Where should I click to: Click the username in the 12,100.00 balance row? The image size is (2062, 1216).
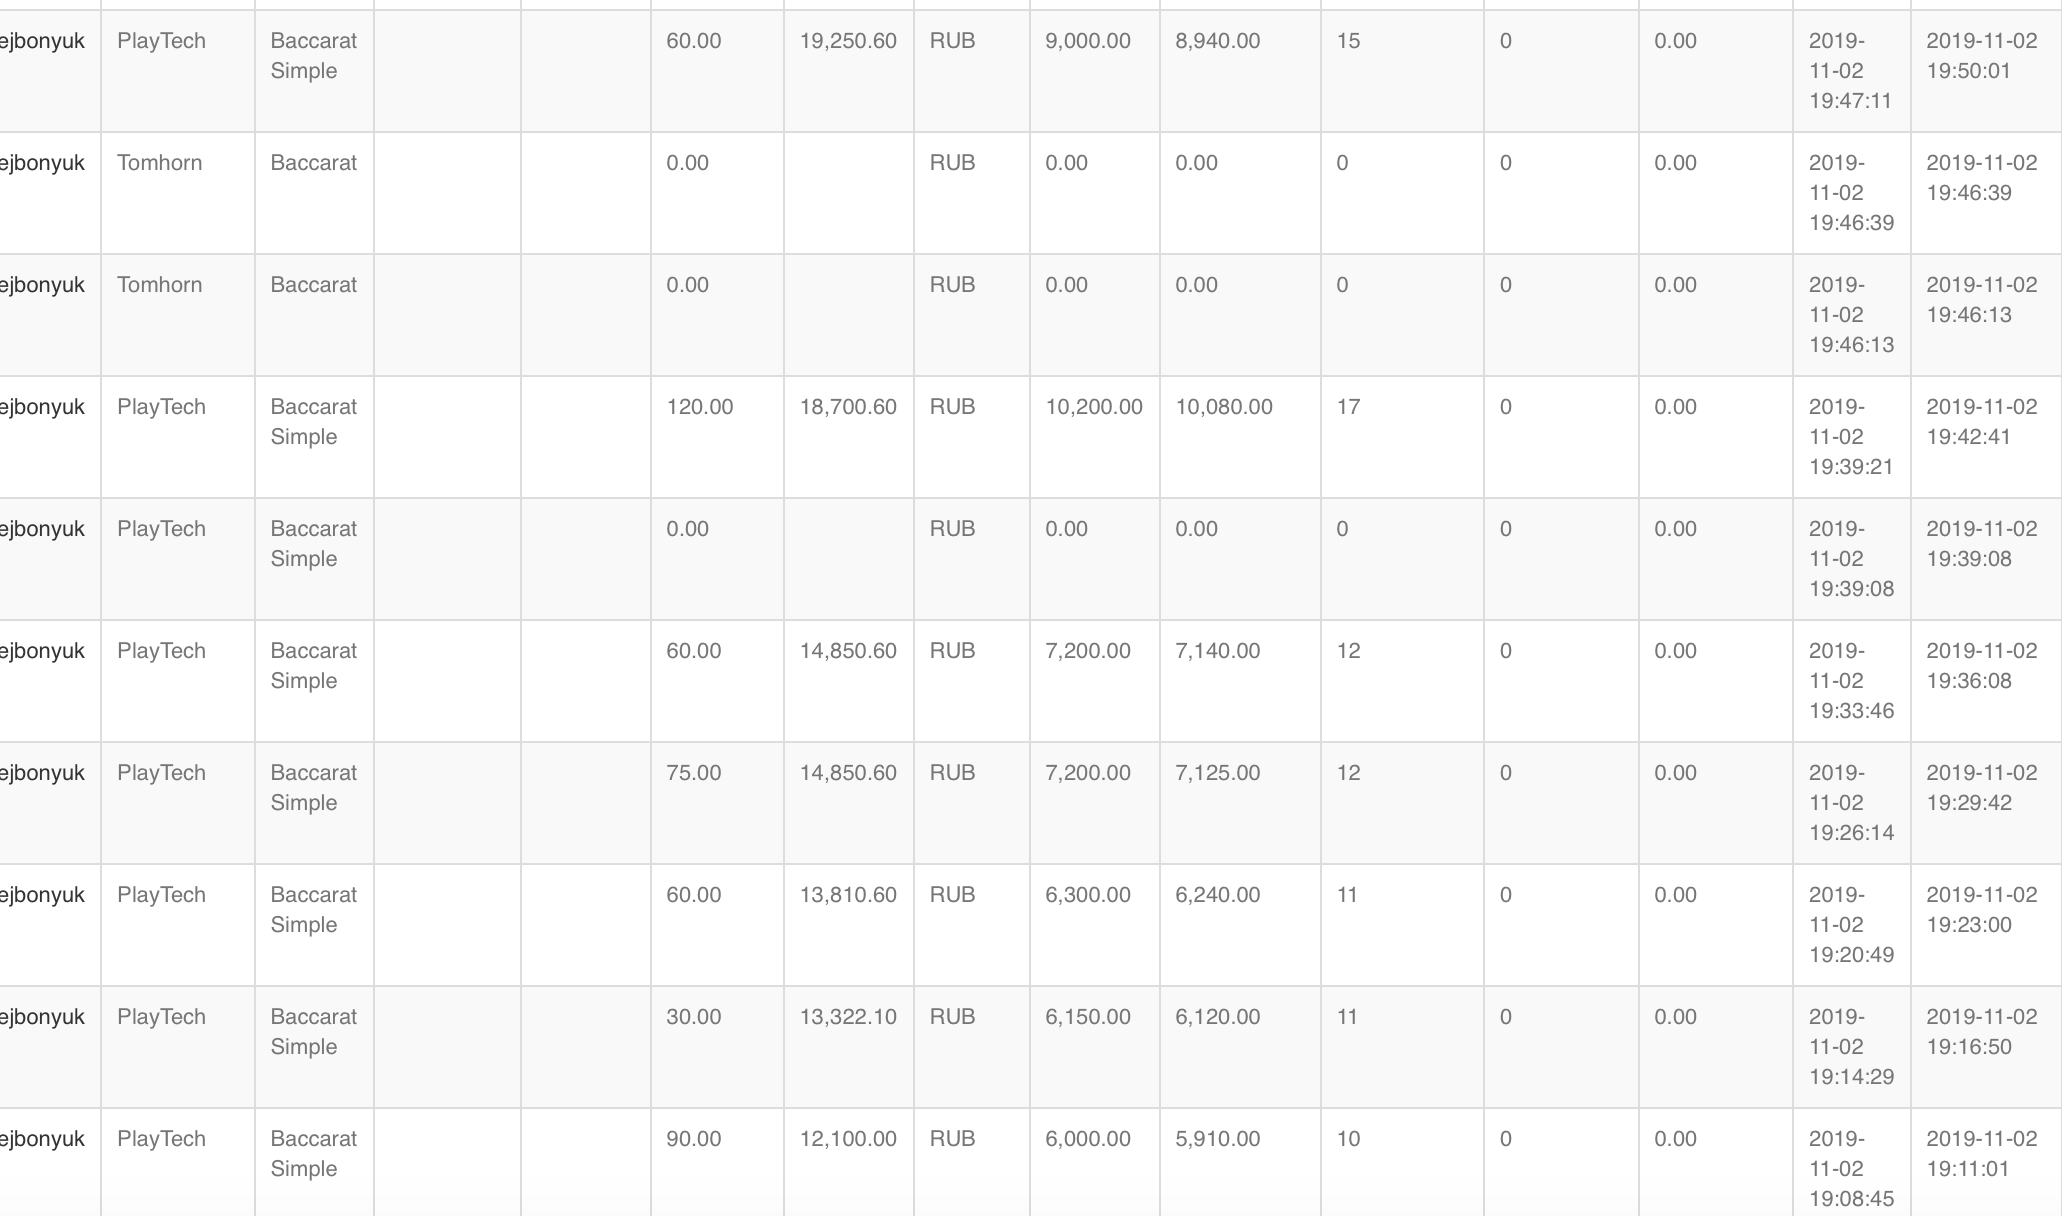pos(42,1139)
